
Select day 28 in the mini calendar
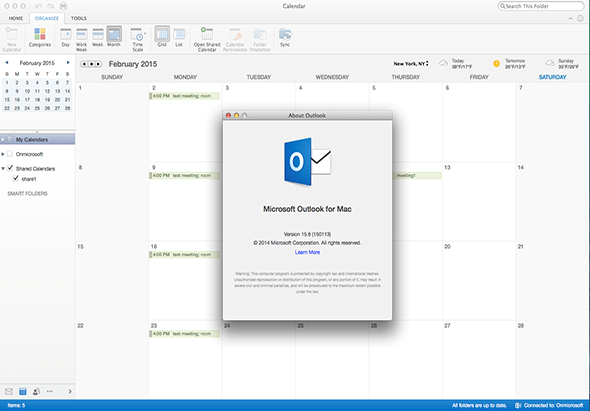click(x=67, y=108)
